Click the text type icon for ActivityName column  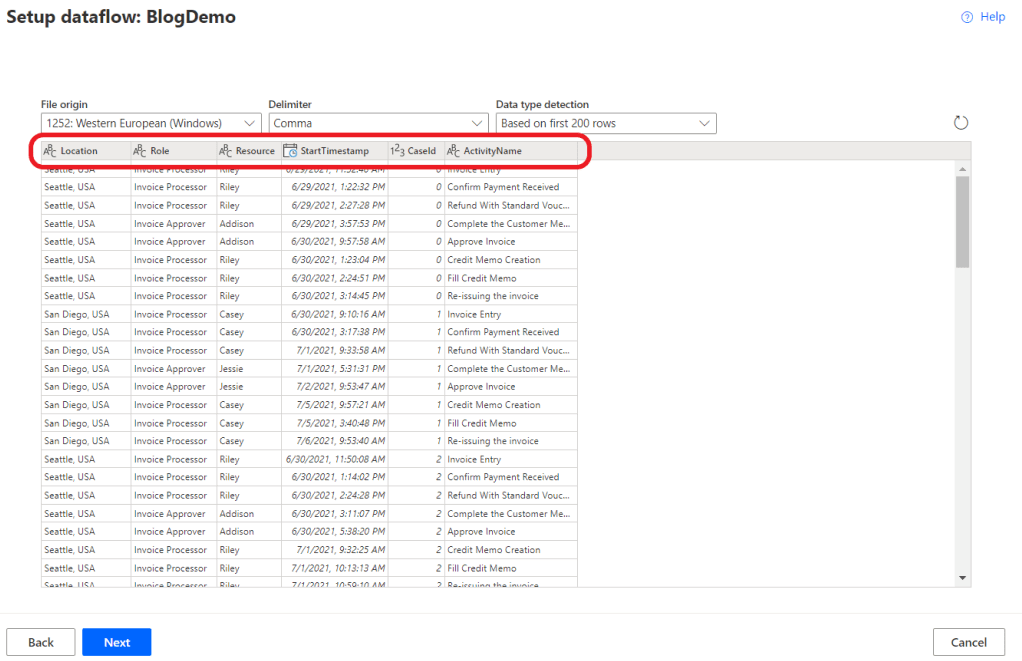click(x=453, y=151)
